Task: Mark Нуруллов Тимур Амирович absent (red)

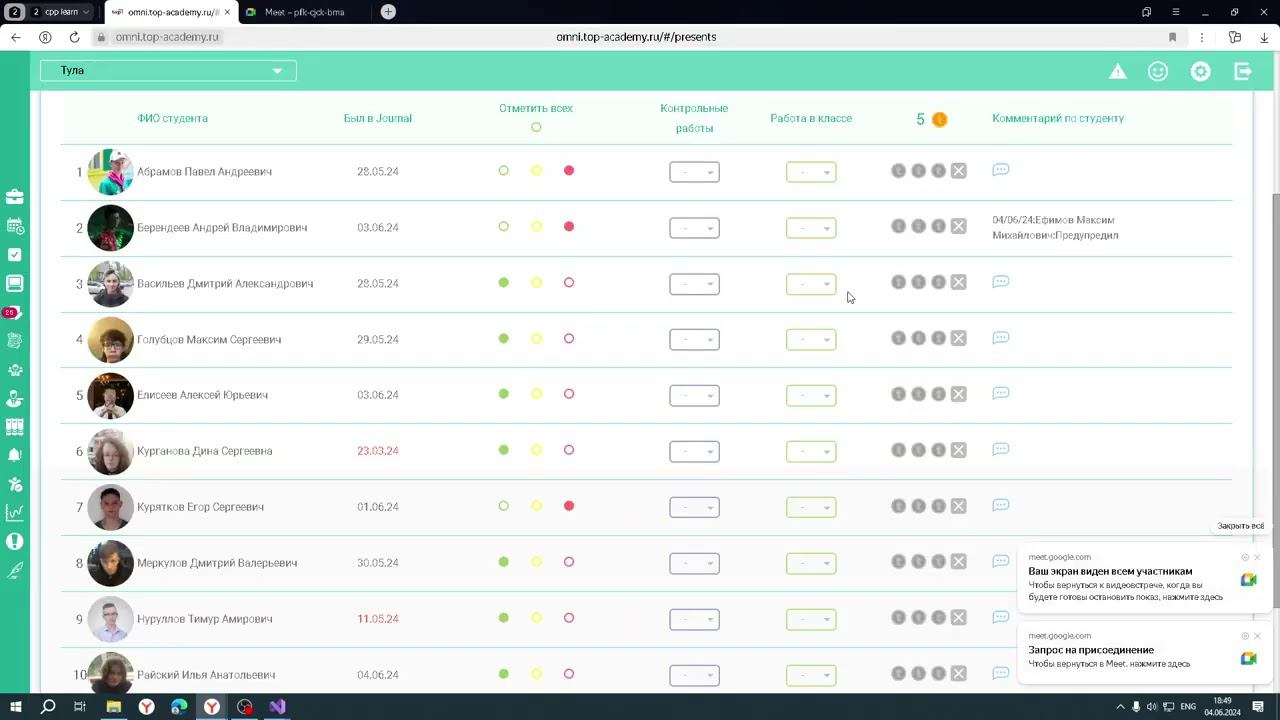Action: (x=569, y=618)
